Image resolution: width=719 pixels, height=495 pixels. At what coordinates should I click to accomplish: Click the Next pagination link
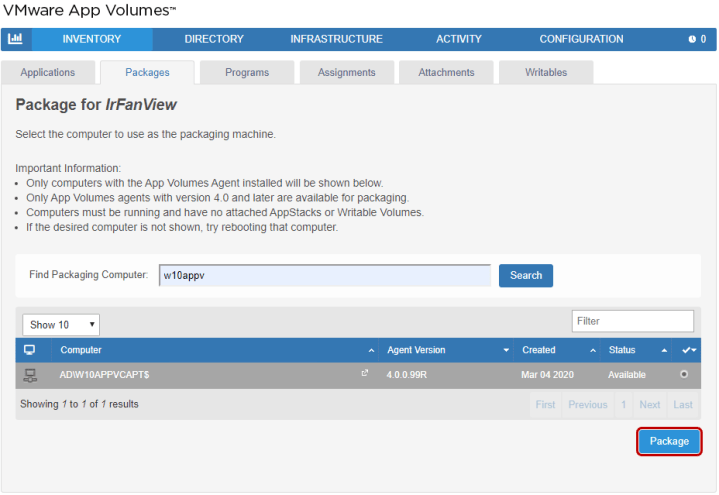650,405
